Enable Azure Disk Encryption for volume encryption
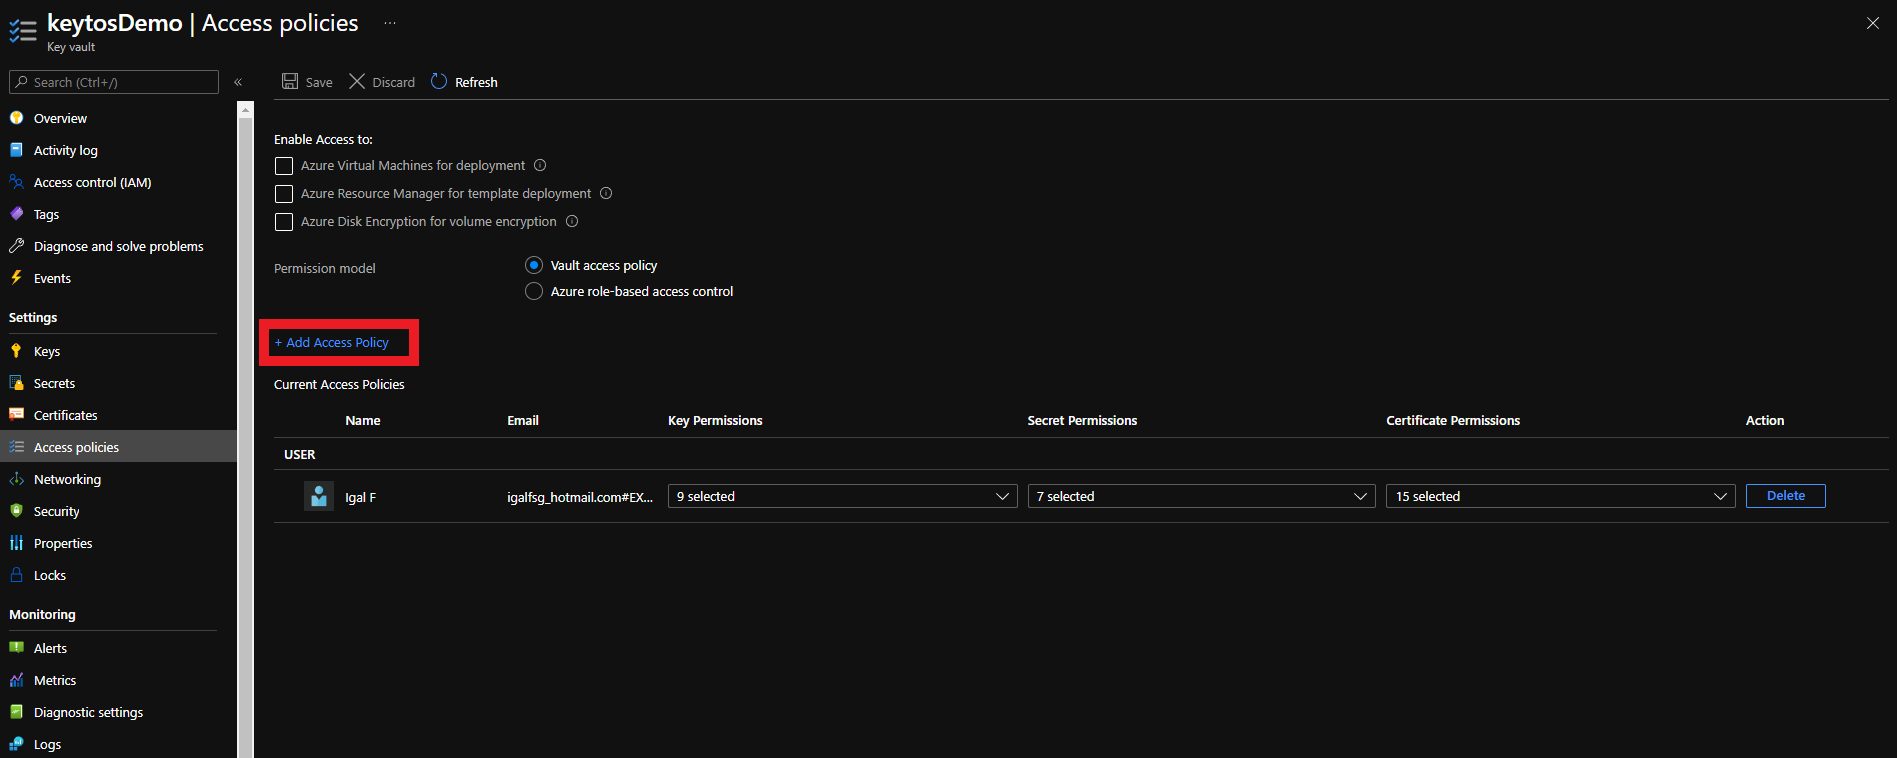Screen dimensions: 1897x758 click(x=284, y=222)
